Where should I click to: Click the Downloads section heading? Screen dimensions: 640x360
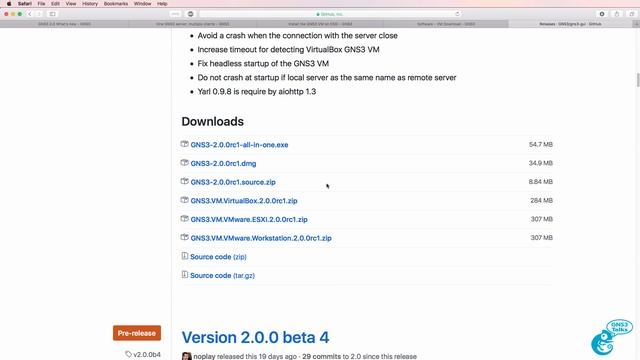point(213,122)
